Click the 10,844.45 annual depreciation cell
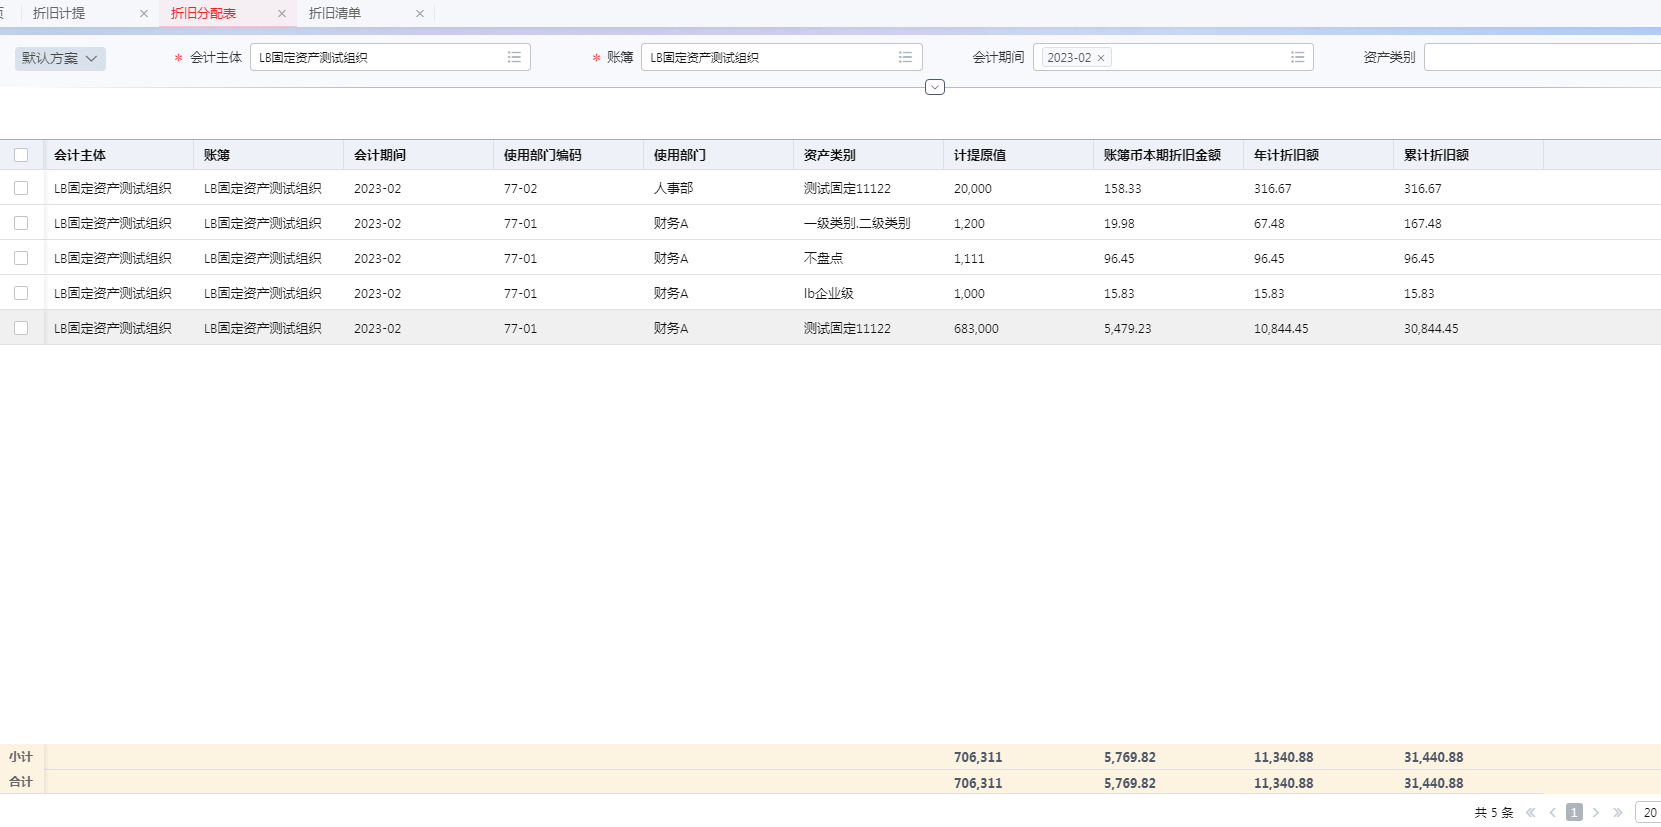 (1281, 328)
